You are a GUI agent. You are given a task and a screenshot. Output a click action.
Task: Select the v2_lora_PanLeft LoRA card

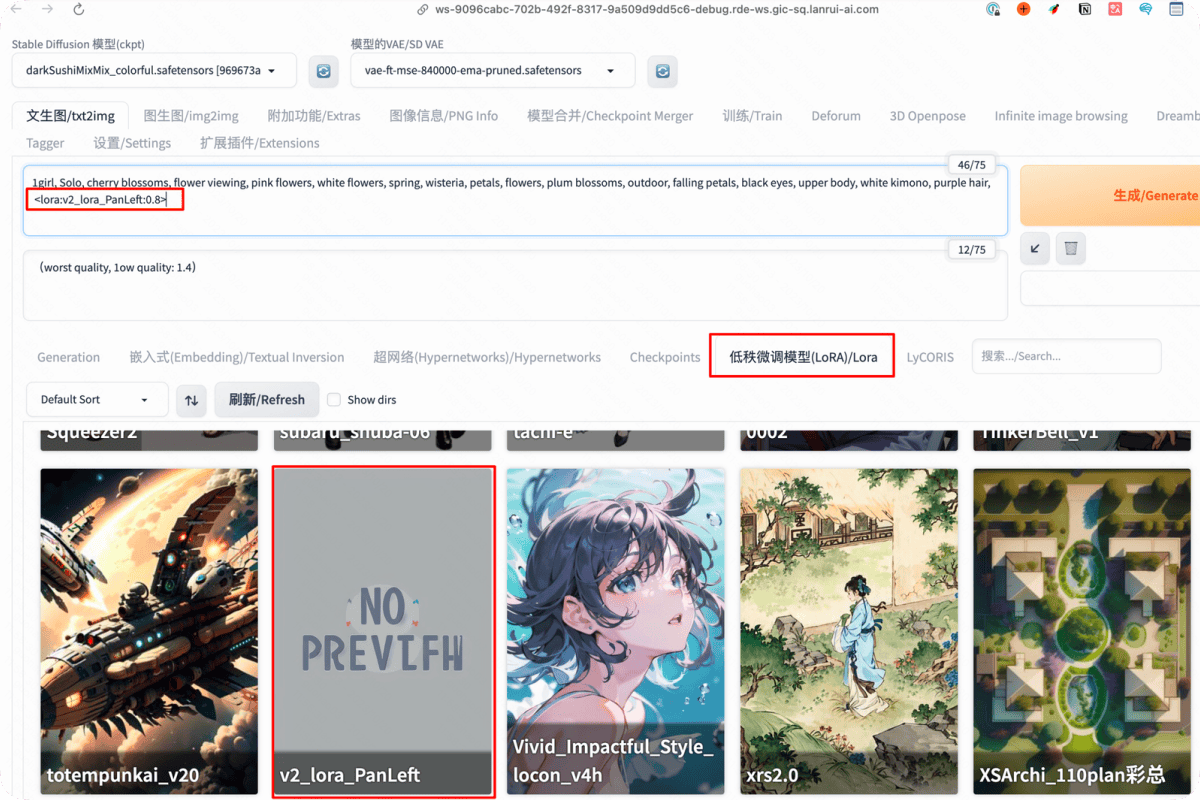click(x=383, y=631)
